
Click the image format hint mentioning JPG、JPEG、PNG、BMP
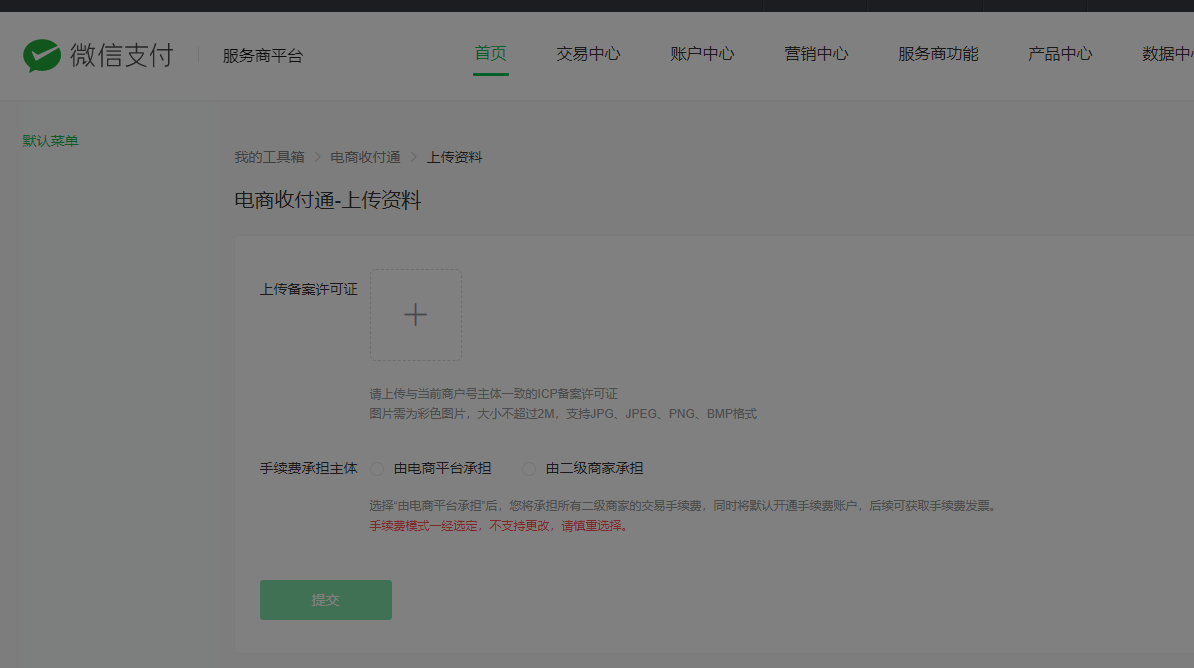click(563, 414)
